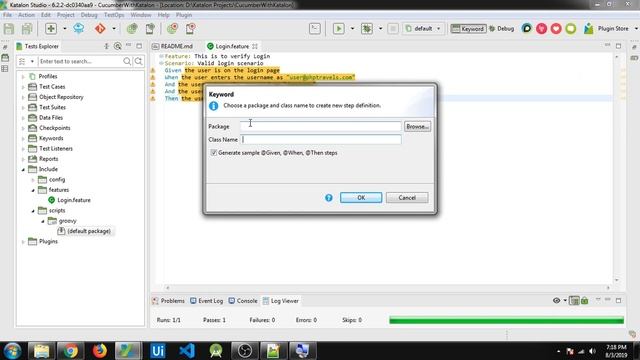The height and width of the screenshot is (360, 640).
Task: Select Object Repository folder
Action: [x=61, y=97]
